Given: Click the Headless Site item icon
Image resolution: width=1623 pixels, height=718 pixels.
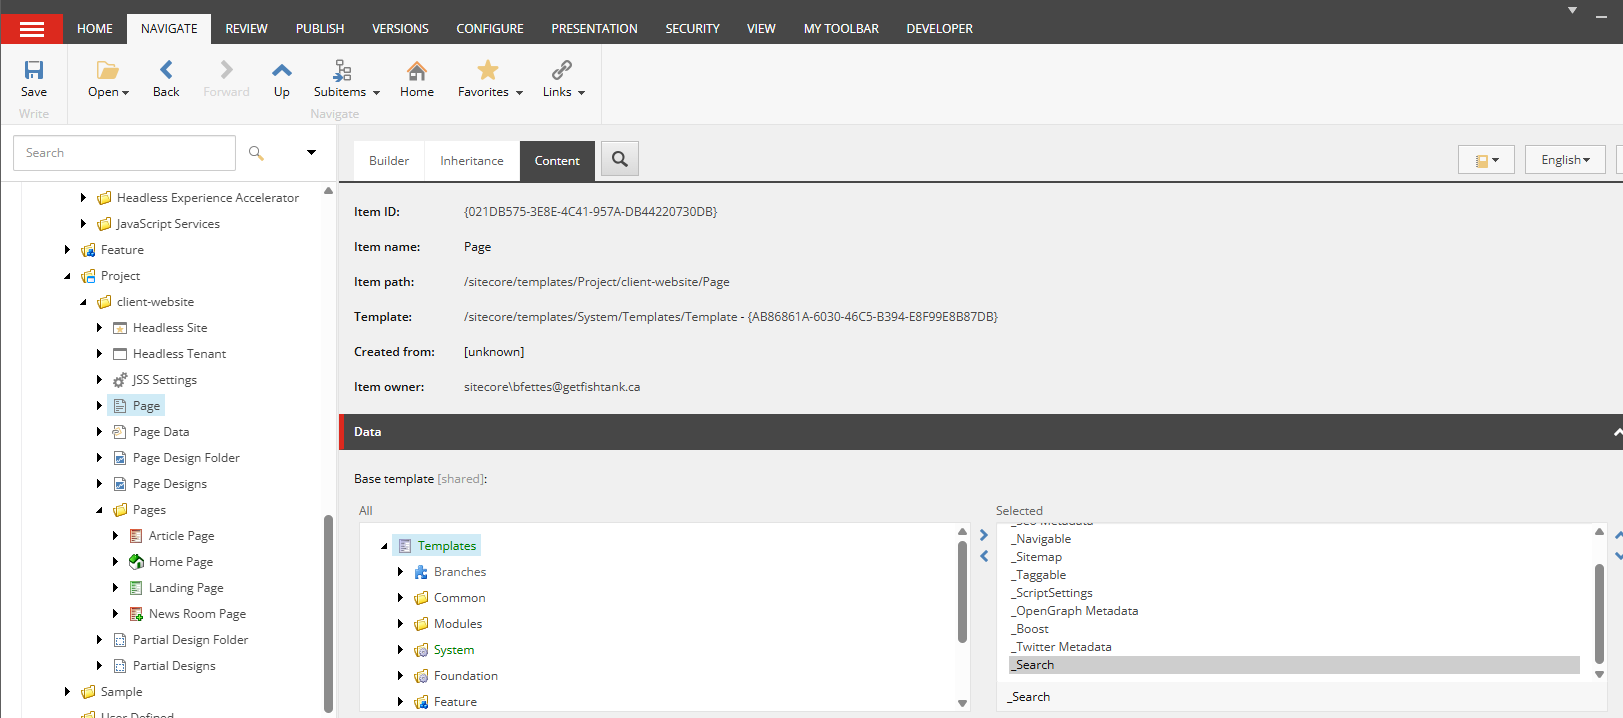Looking at the screenshot, I should tap(120, 328).
